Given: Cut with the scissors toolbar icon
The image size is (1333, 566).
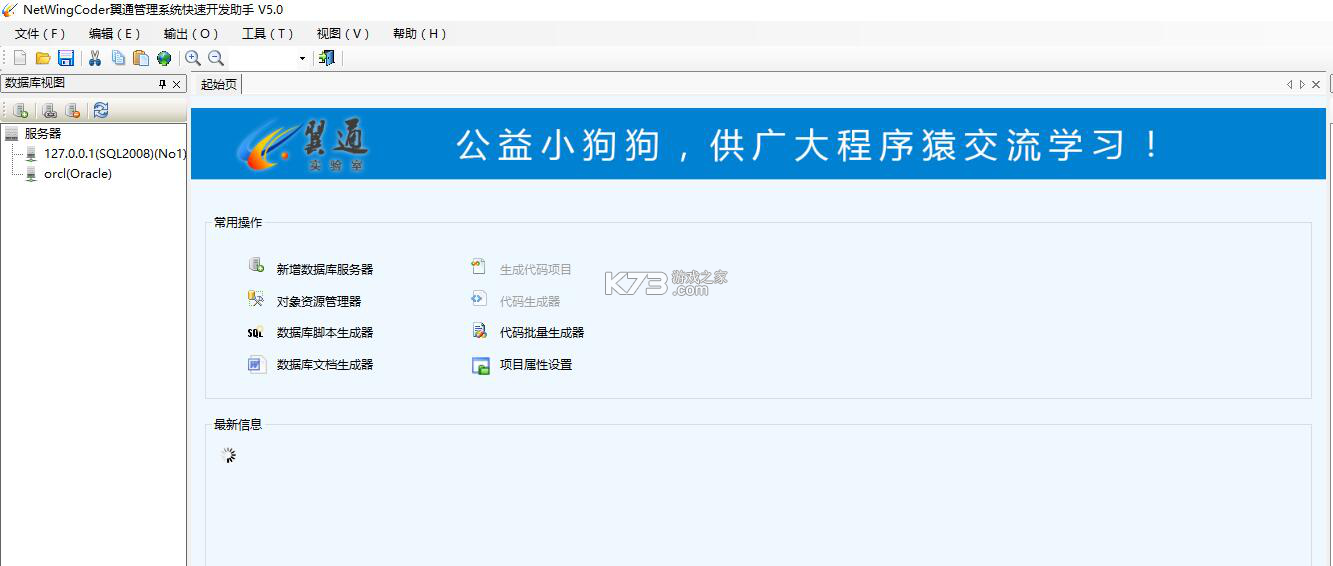Looking at the screenshot, I should tap(95, 58).
